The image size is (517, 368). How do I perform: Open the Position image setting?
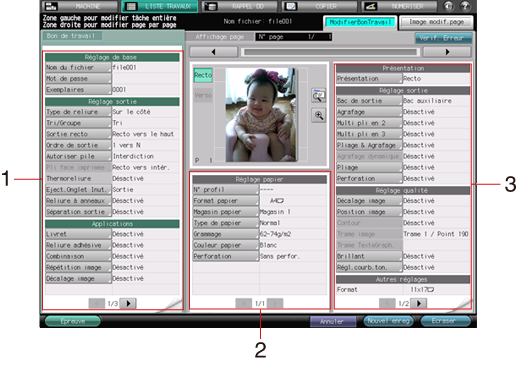pyautogui.click(x=369, y=212)
